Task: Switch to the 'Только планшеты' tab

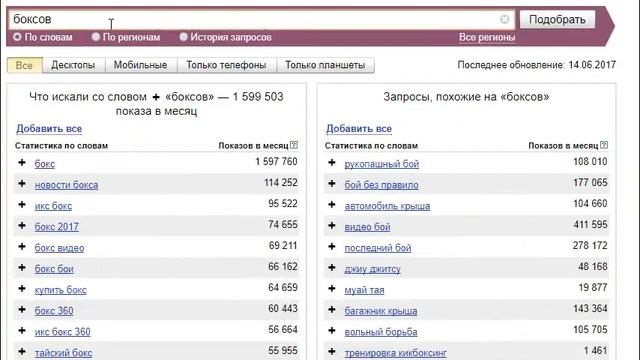Action: coord(325,65)
